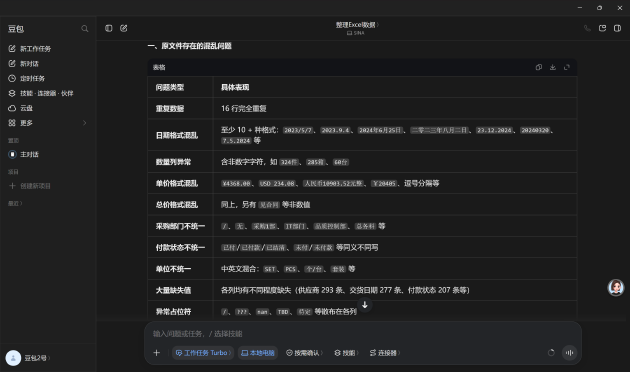
Task: Open 云盘 cloud drive
Action: click(48, 108)
